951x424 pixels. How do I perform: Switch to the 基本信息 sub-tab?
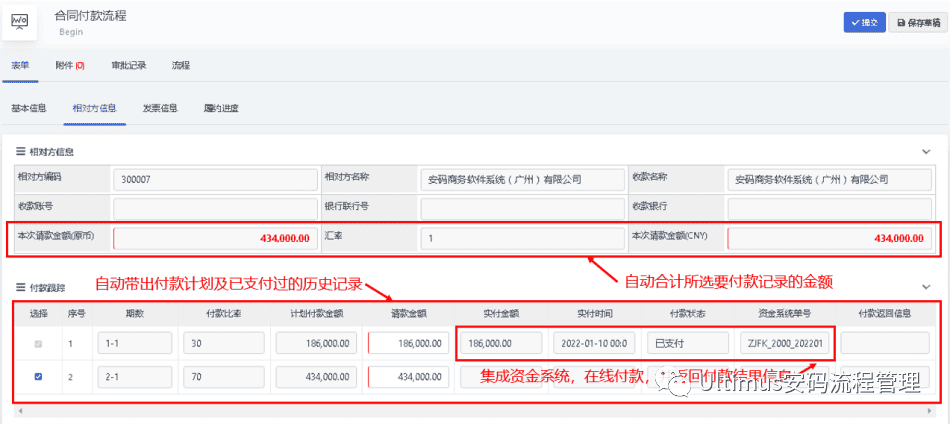pyautogui.click(x=29, y=109)
